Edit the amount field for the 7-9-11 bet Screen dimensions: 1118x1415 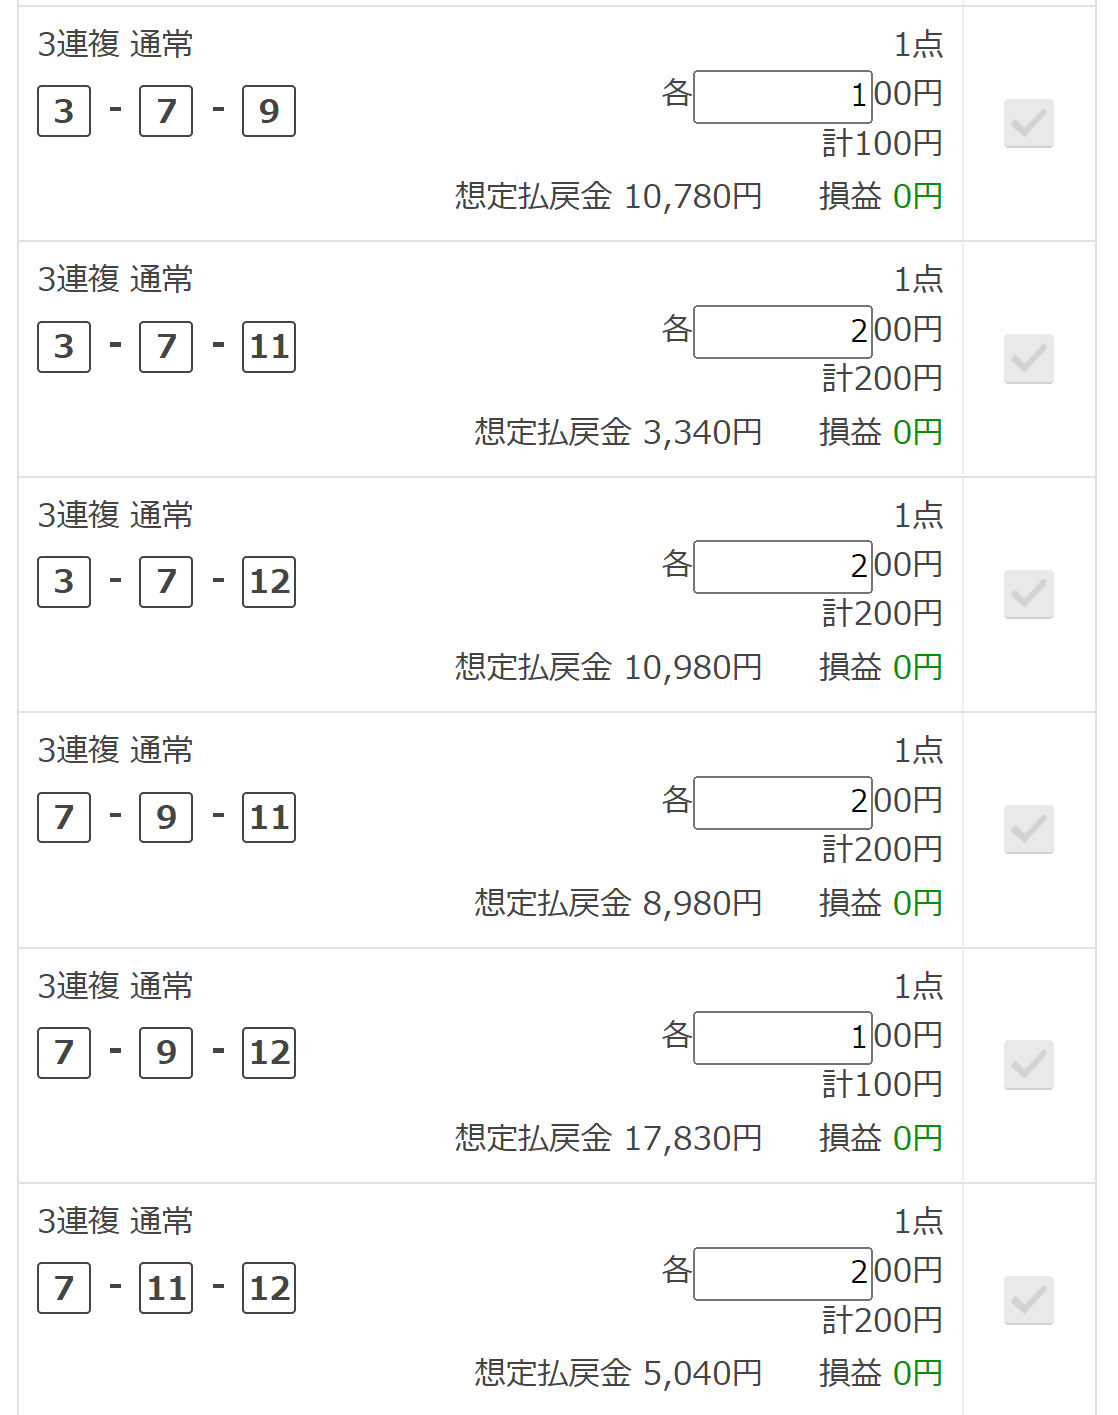coord(783,803)
